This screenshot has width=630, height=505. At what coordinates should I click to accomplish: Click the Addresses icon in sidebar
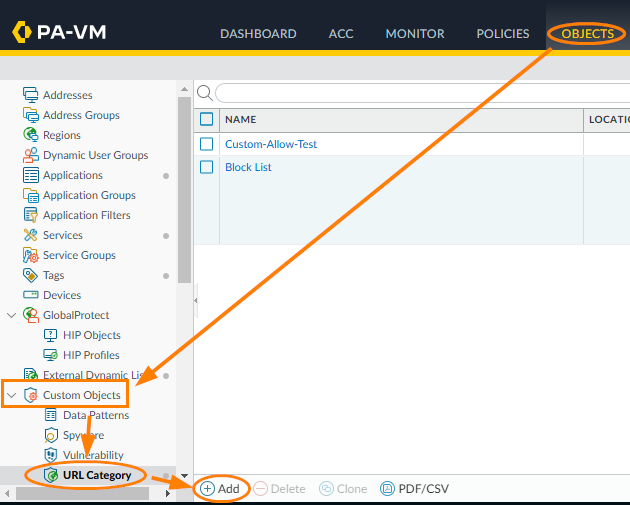pos(31,95)
